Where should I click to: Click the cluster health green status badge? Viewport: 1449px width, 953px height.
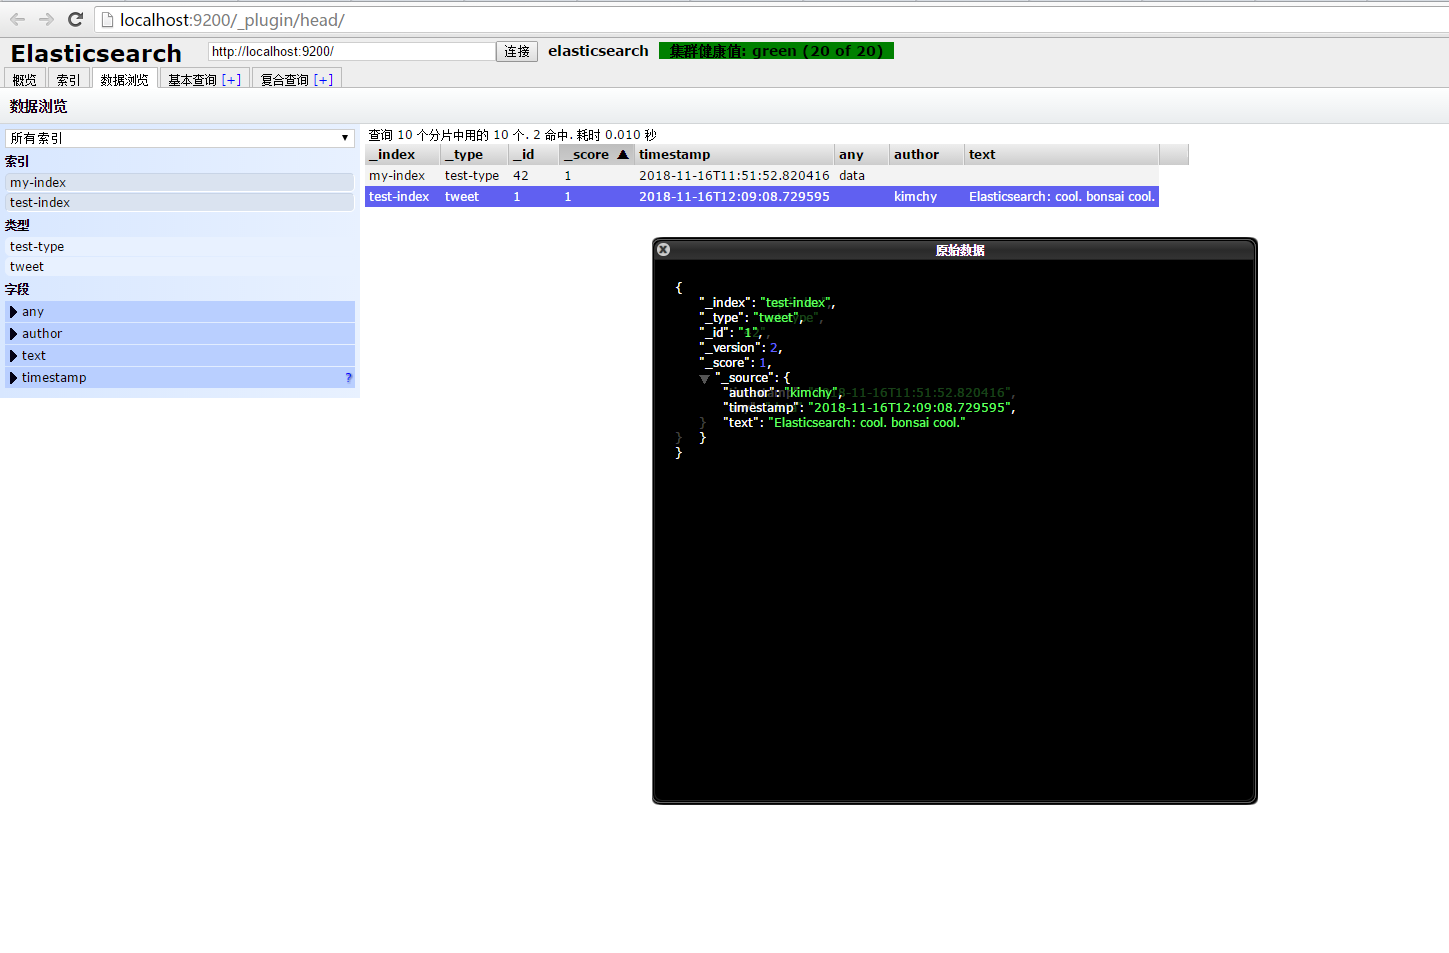coord(776,51)
